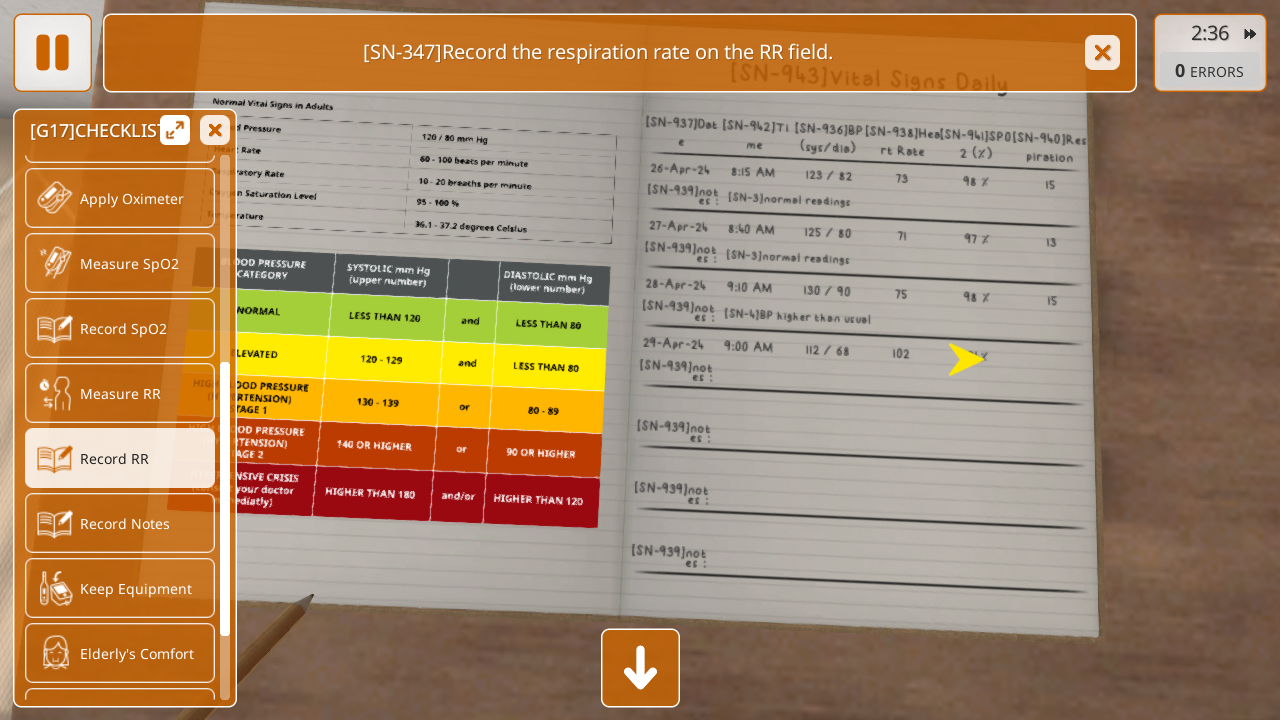Click the Elderly's Comfort face icon

coord(55,653)
